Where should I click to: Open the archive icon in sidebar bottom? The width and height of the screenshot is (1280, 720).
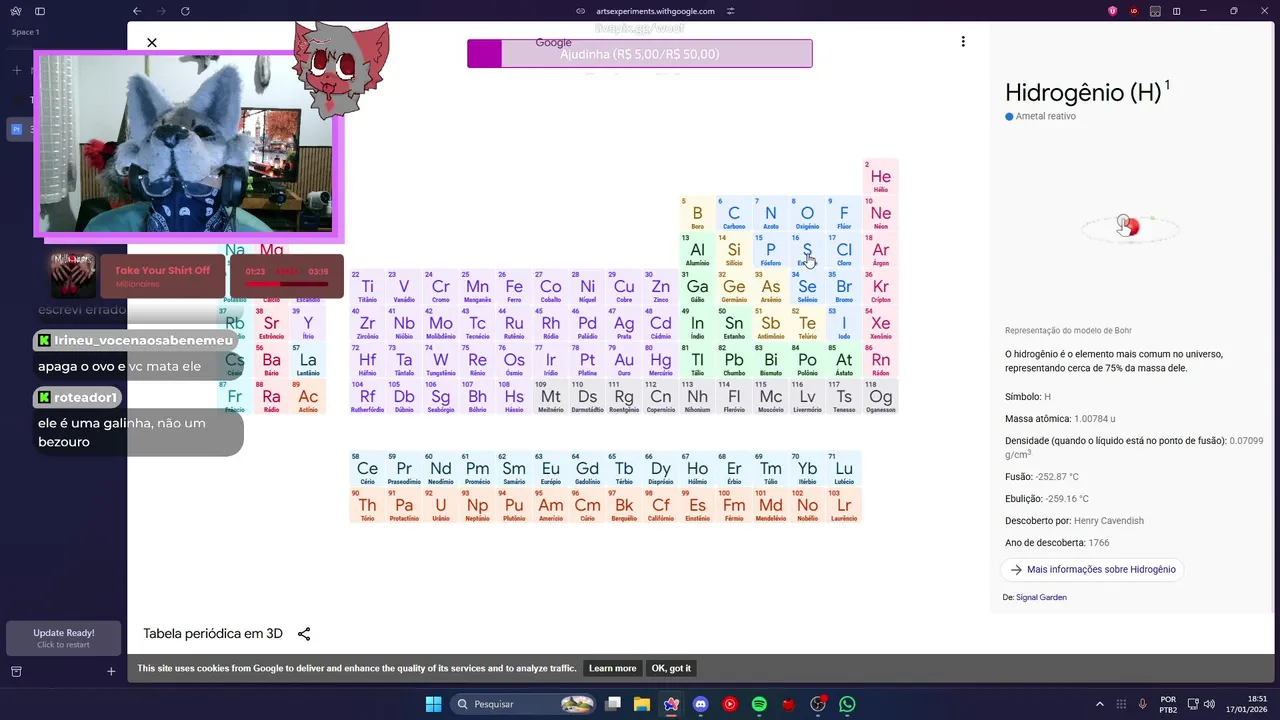[x=16, y=672]
